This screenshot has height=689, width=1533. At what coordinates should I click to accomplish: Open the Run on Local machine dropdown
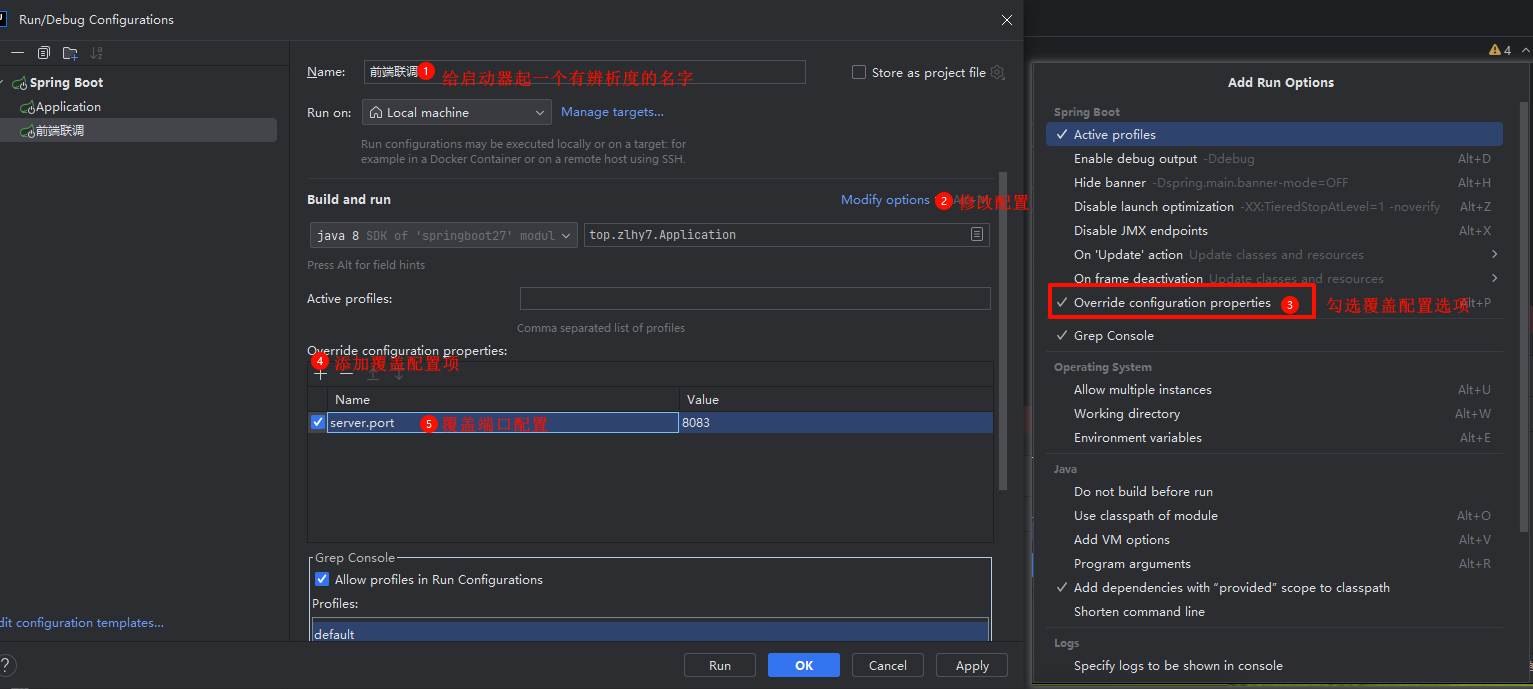point(457,113)
